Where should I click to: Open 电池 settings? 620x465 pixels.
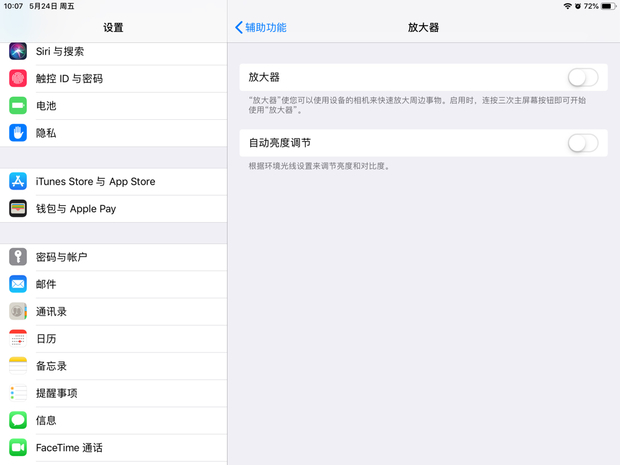point(113,106)
